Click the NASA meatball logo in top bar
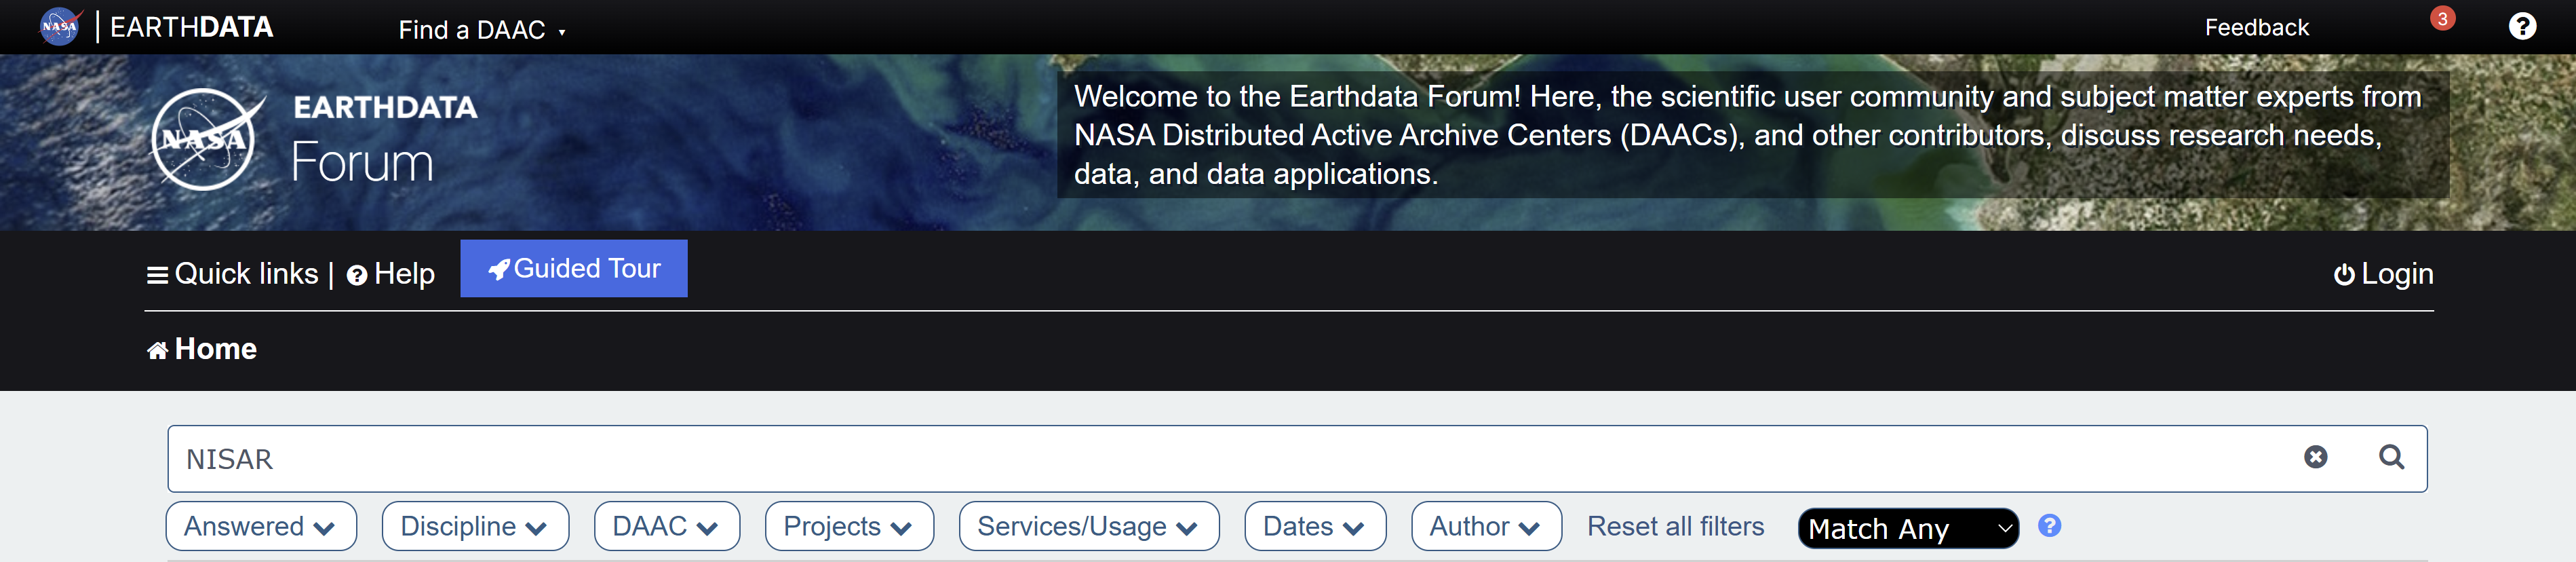This screenshot has height=562, width=2576. tap(60, 26)
